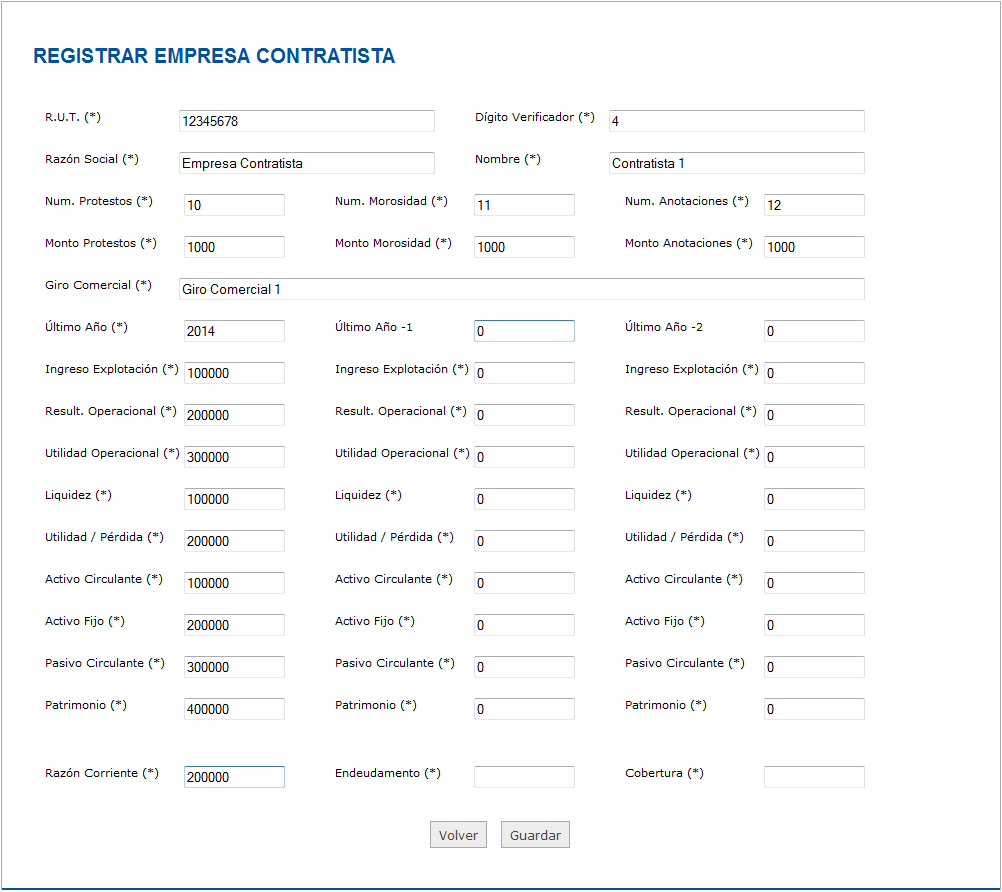This screenshot has width=1002, height=892.
Task: Select the Monto Anotaciones input
Action: [x=814, y=247]
